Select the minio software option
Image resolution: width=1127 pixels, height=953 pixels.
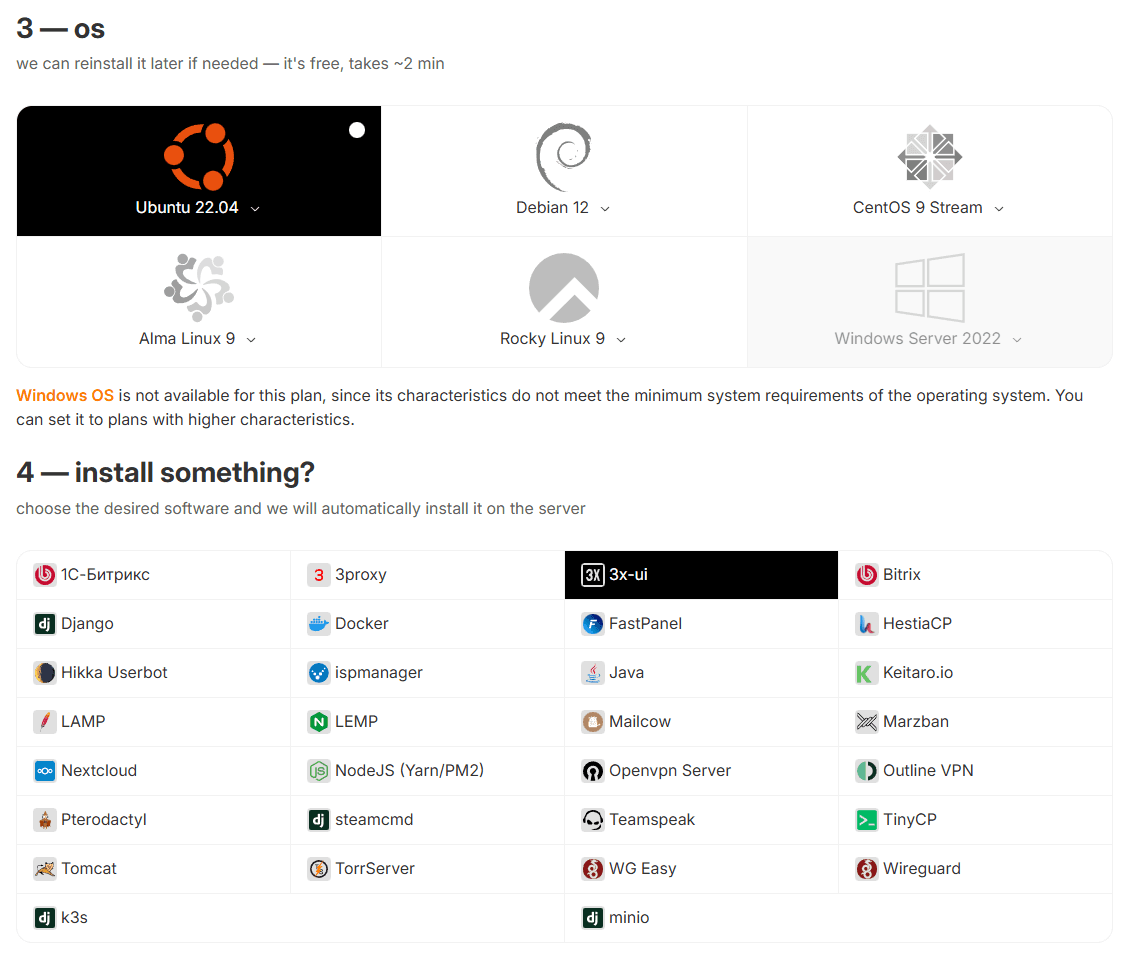coord(629,918)
